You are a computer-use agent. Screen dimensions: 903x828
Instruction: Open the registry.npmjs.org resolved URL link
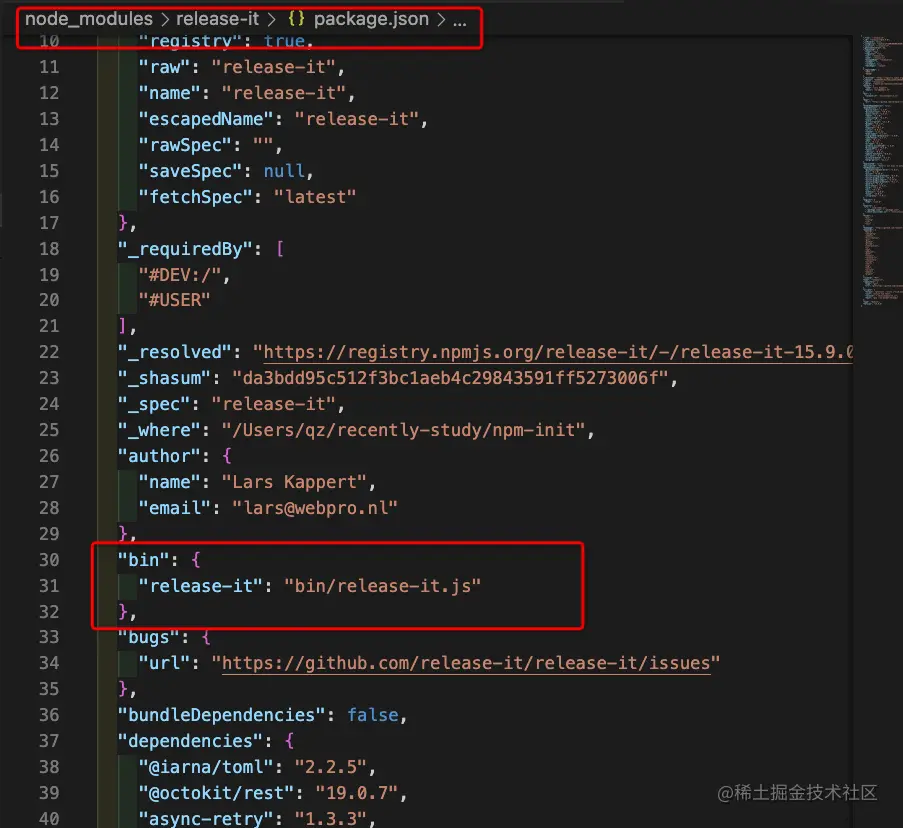558,352
